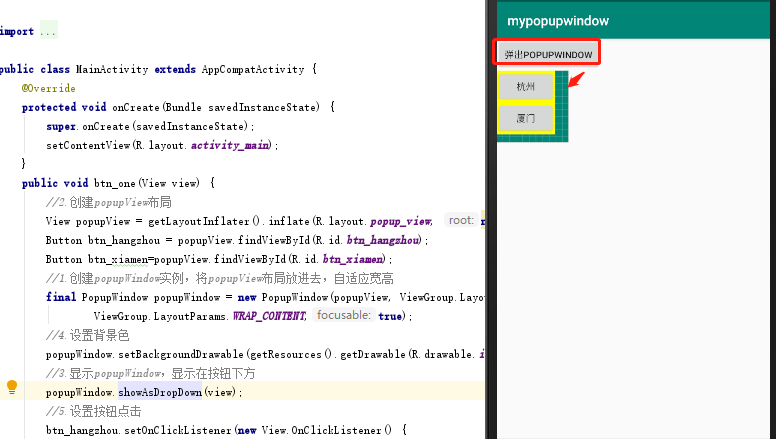Viewport: 776px width, 439px height.
Task: Click the WRAP_CONTENT constant
Action: (269, 316)
